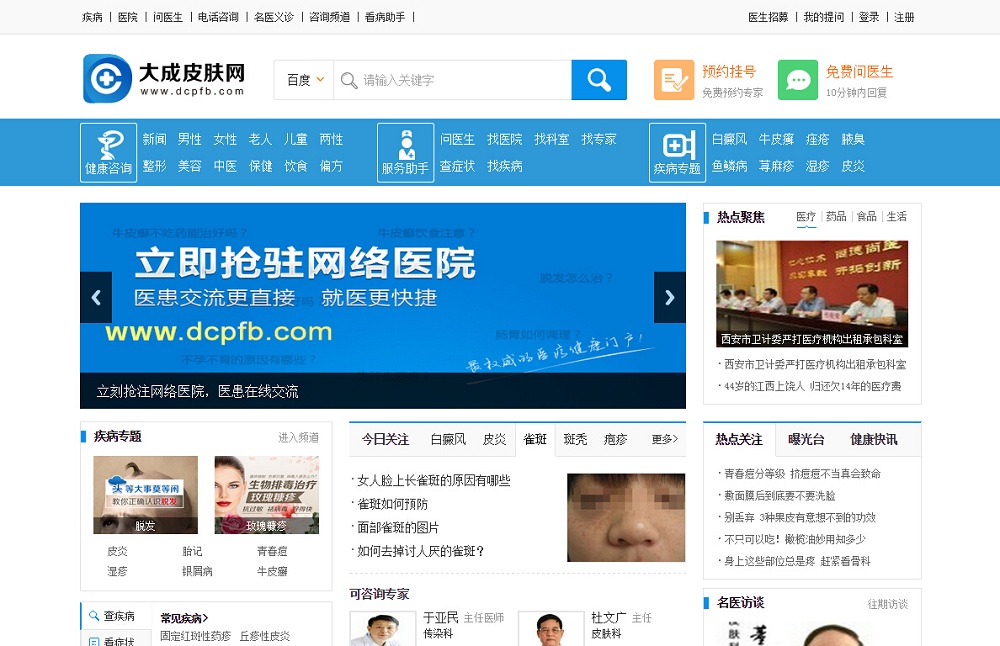
Task: Click the 注册 link
Action: click(904, 17)
